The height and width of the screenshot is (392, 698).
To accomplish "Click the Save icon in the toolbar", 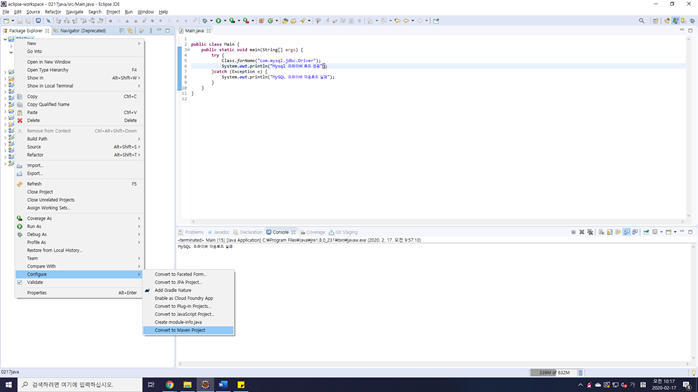I will [x=20, y=20].
